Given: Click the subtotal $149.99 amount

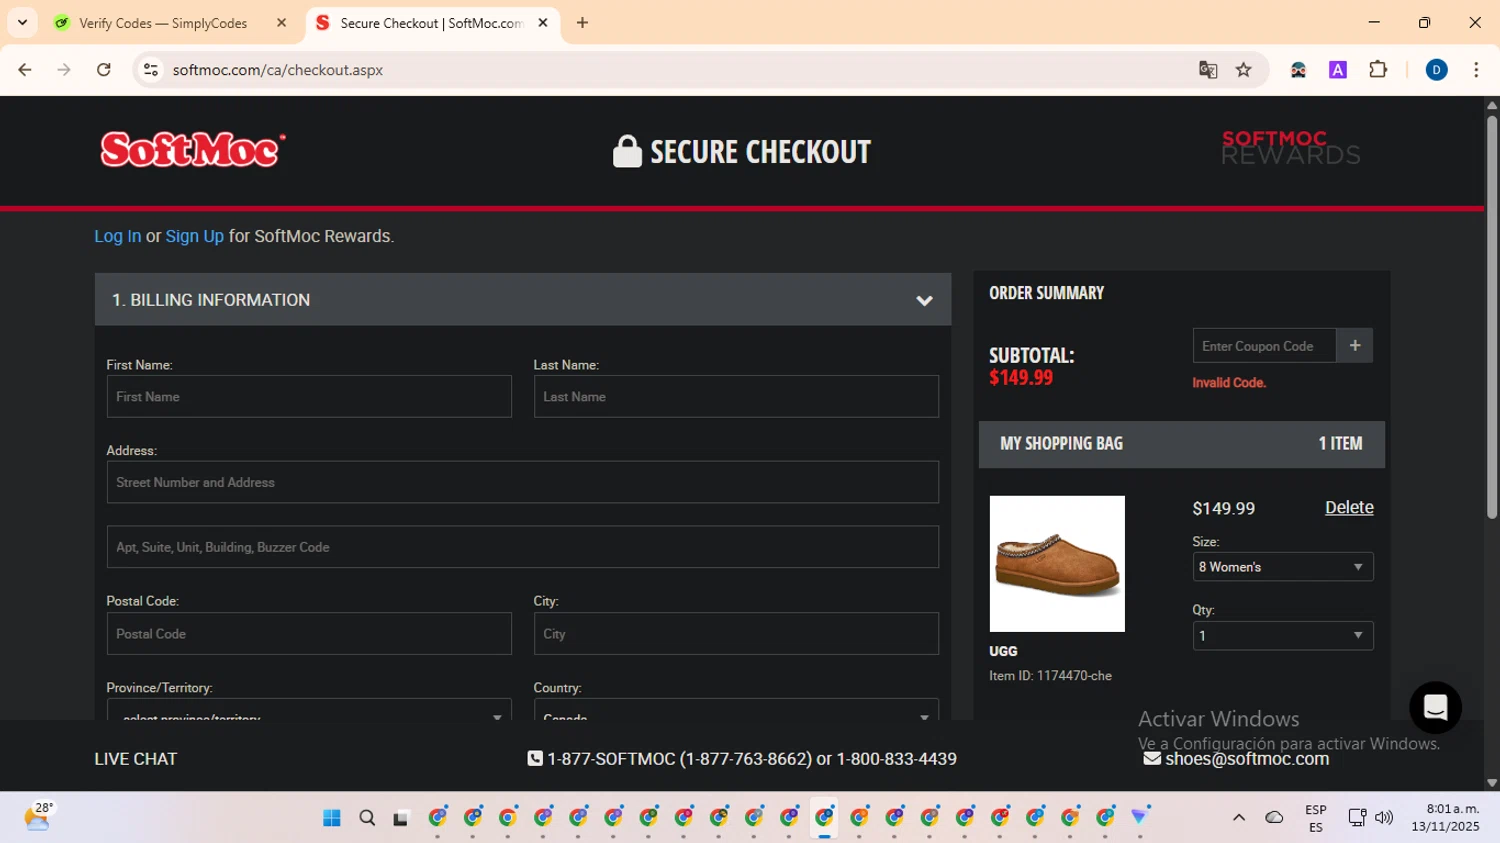Looking at the screenshot, I should coord(1021,378).
